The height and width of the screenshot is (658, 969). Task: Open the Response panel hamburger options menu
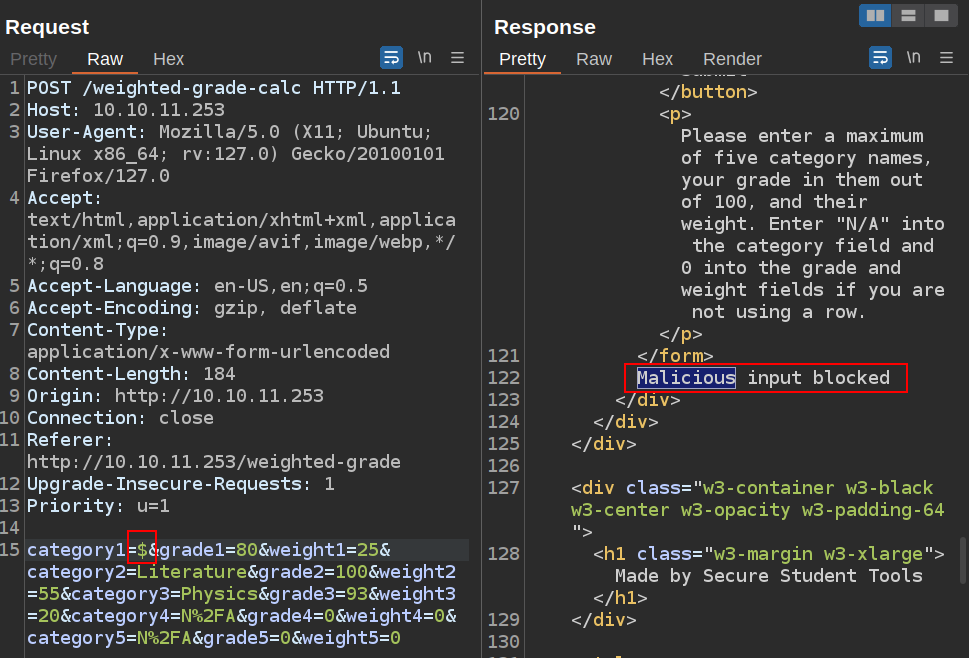point(946,57)
